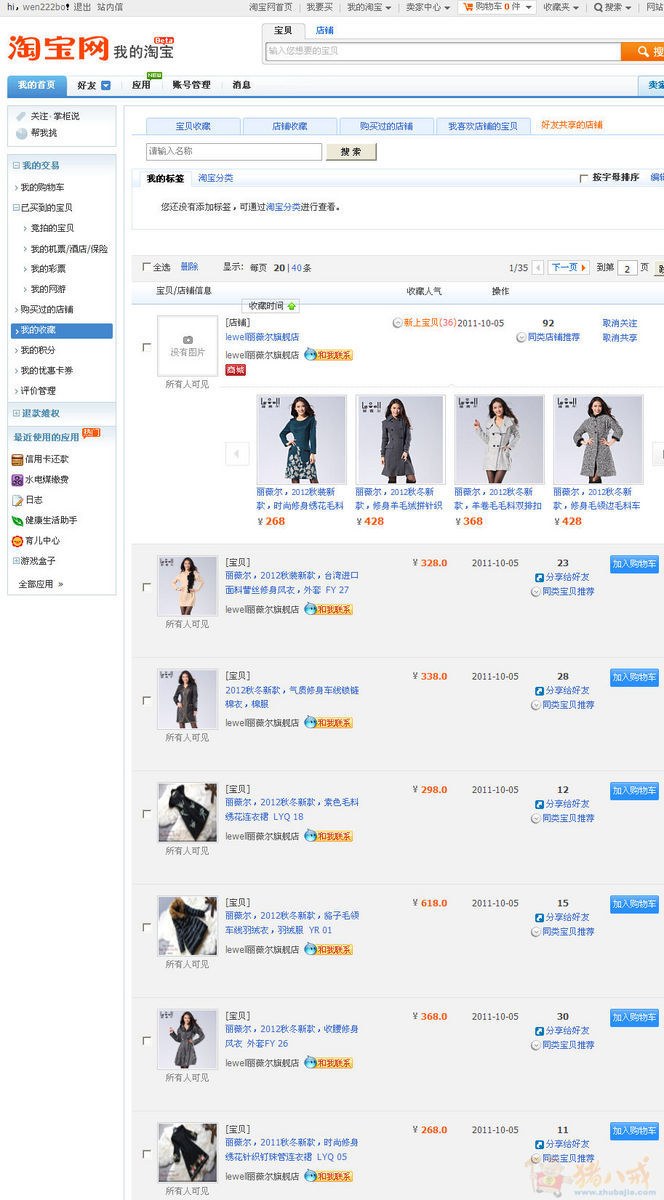The image size is (664, 1200).
Task: Click the previous-arrow on the product carousel
Action: click(237, 454)
